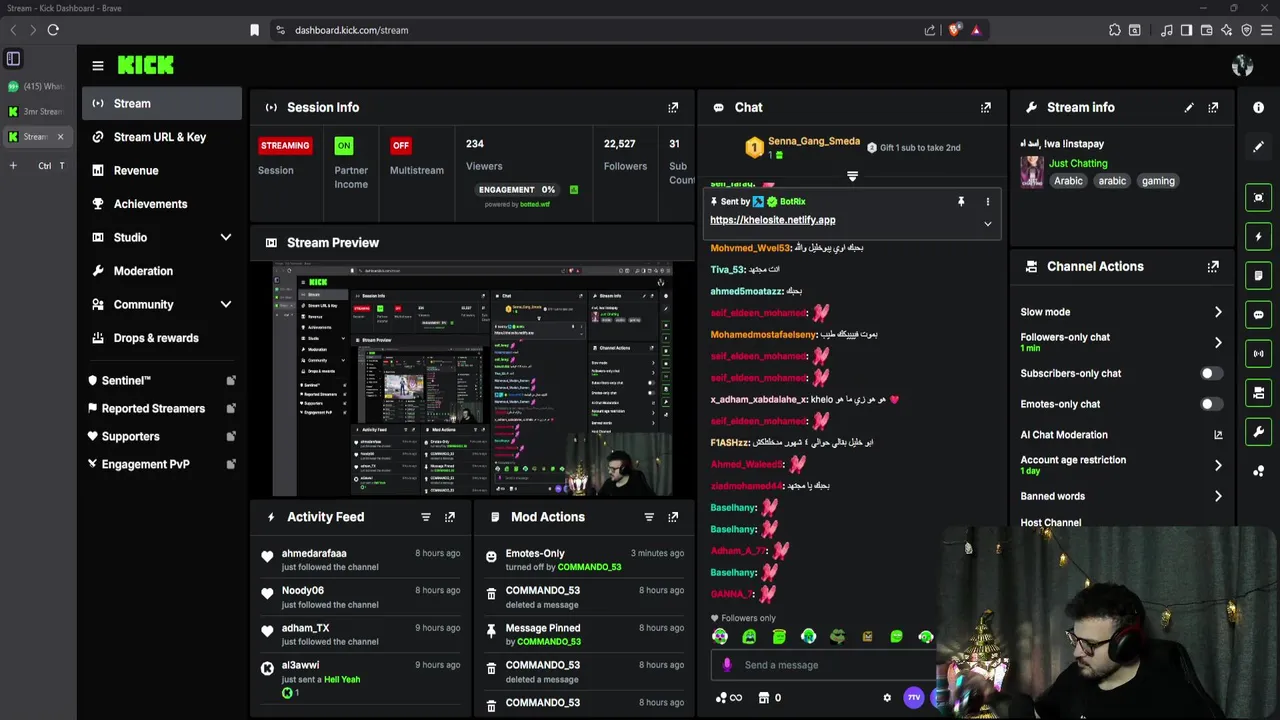
Task: Open Banned words arrow
Action: (x=1218, y=496)
